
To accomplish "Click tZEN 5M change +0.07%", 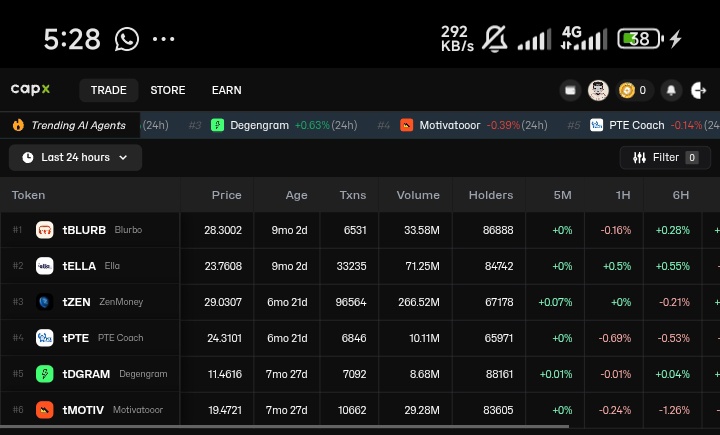I will pos(555,302).
